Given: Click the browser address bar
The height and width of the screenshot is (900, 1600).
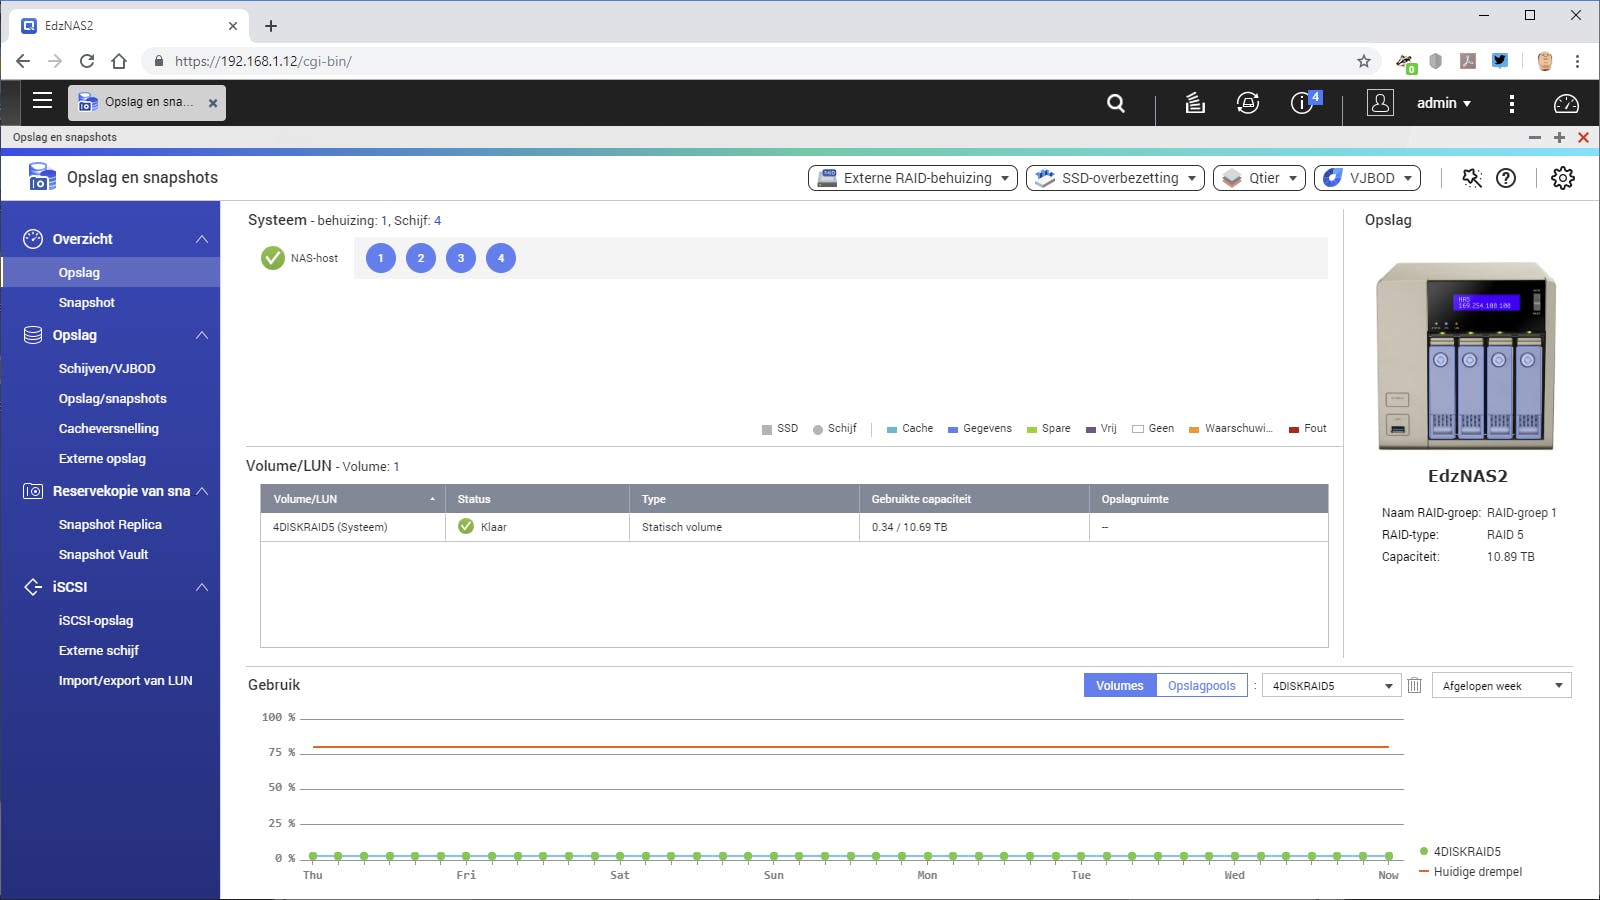Looking at the screenshot, I should tap(760, 61).
